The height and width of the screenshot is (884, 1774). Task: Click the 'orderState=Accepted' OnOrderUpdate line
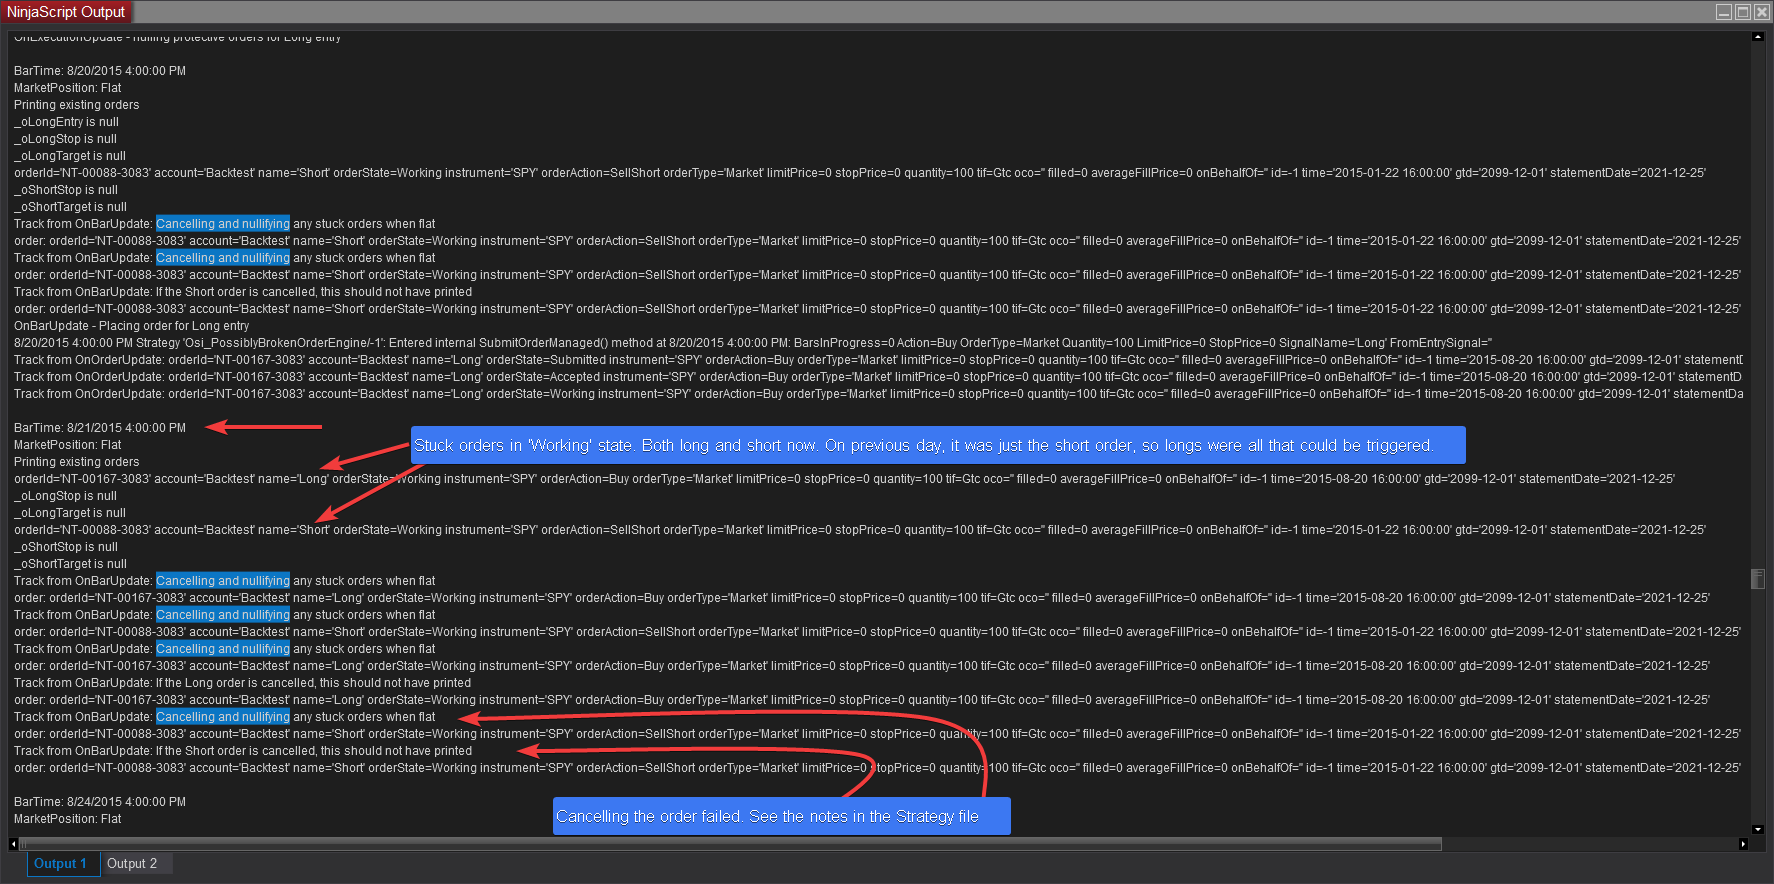click(878, 377)
